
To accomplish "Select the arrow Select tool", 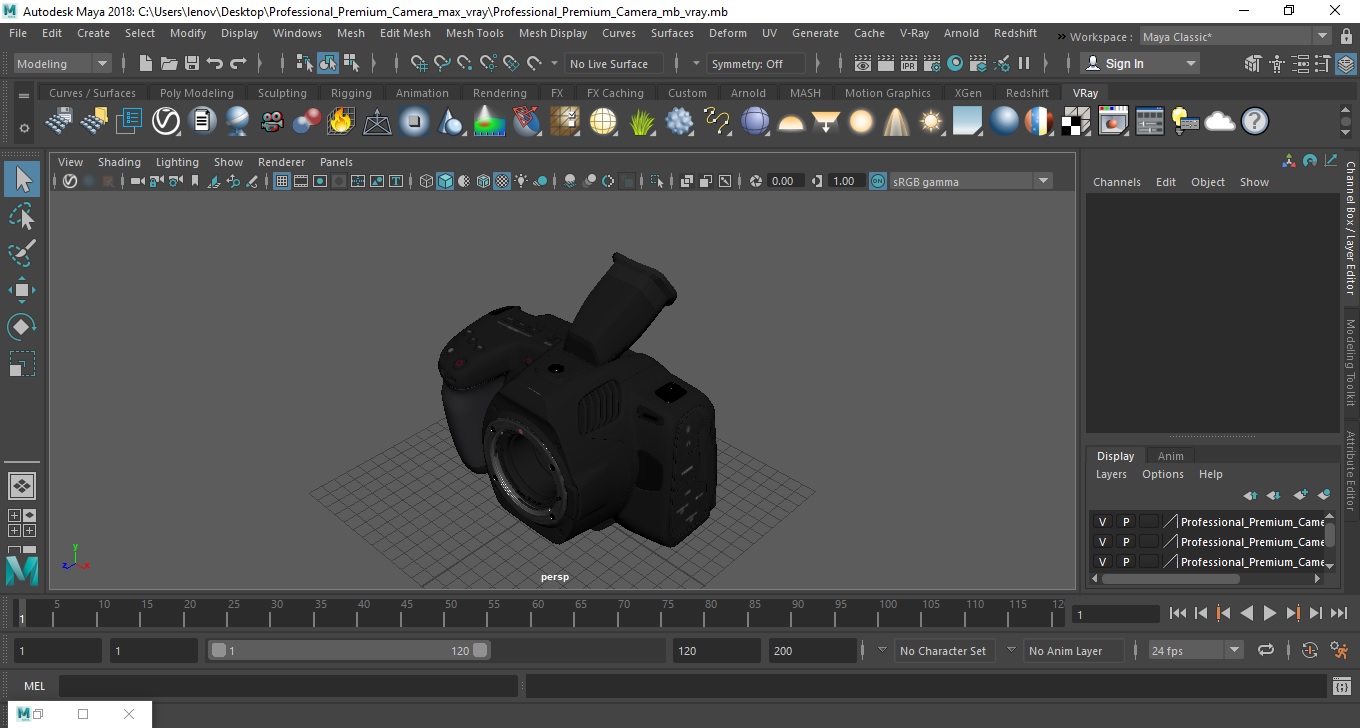I will [22, 180].
